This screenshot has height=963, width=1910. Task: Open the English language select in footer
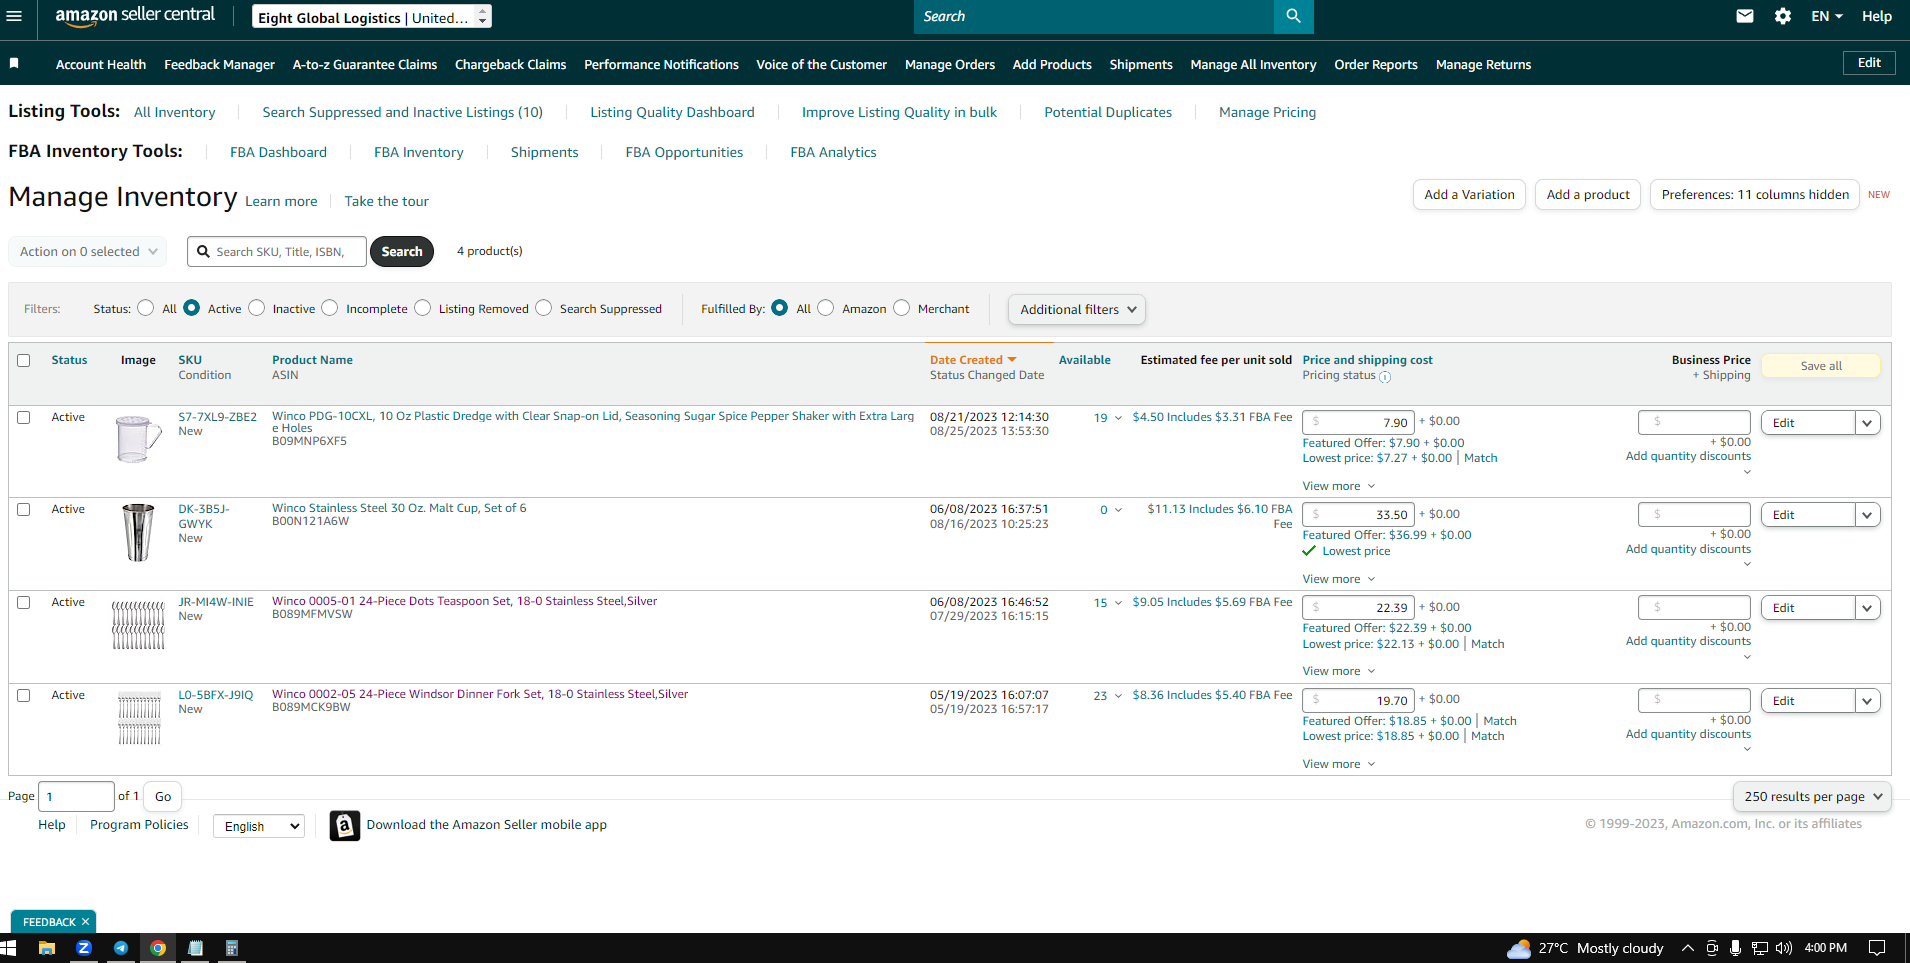(x=259, y=826)
